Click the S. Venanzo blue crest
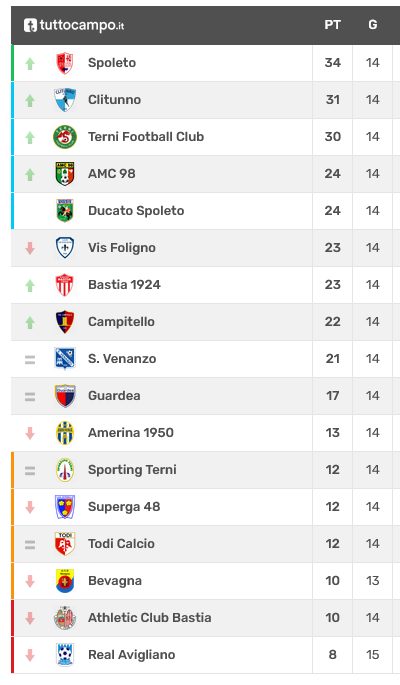 [65, 359]
